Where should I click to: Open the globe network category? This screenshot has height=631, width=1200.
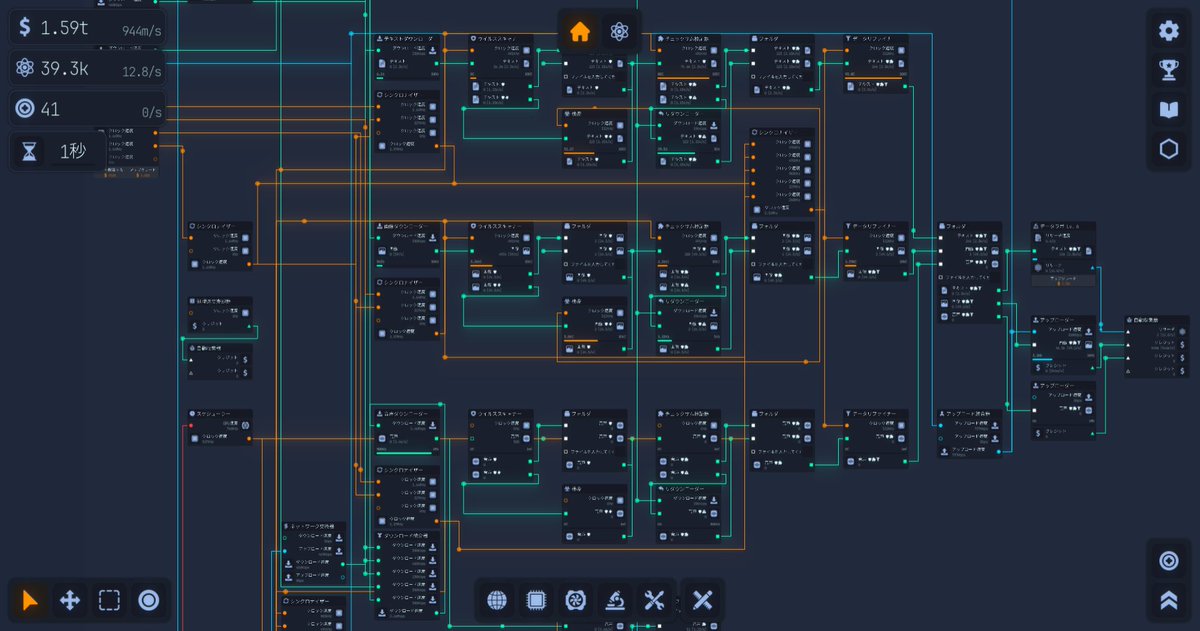point(497,600)
